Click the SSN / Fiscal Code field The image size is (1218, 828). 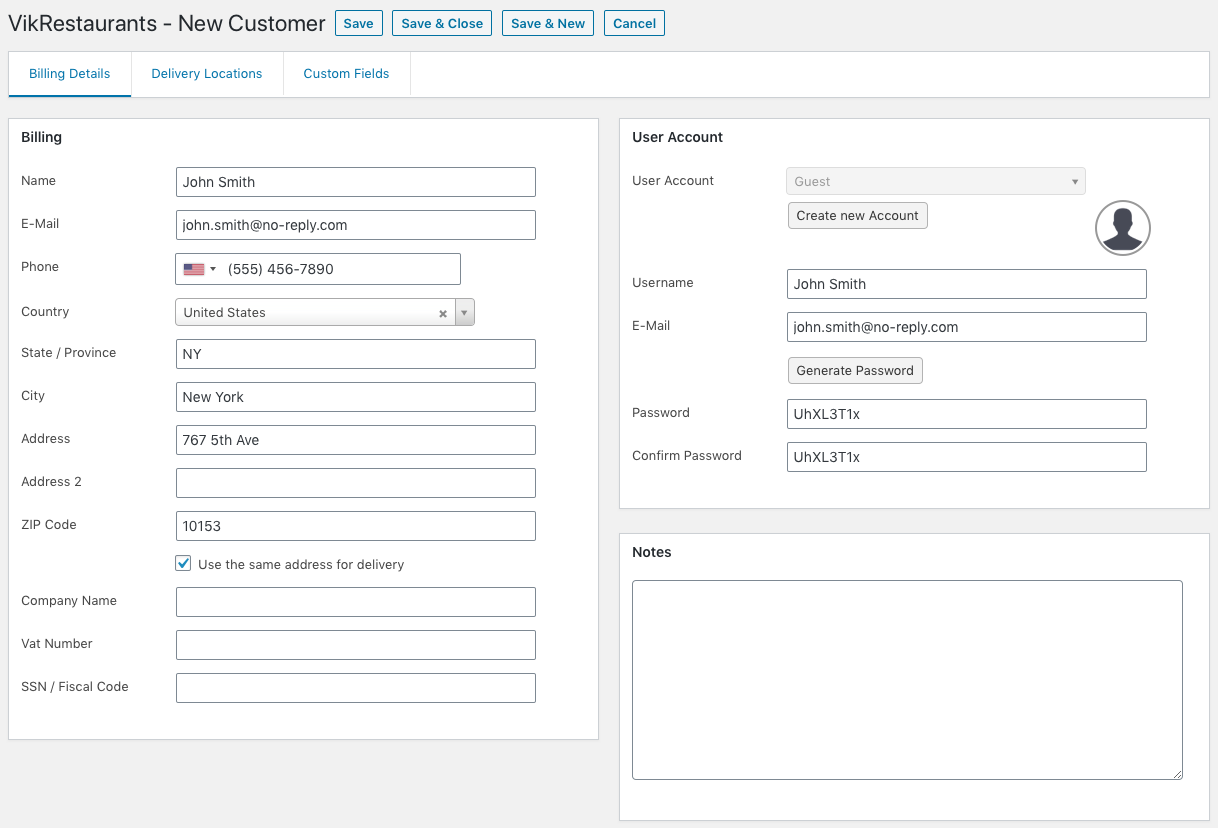[x=356, y=688]
